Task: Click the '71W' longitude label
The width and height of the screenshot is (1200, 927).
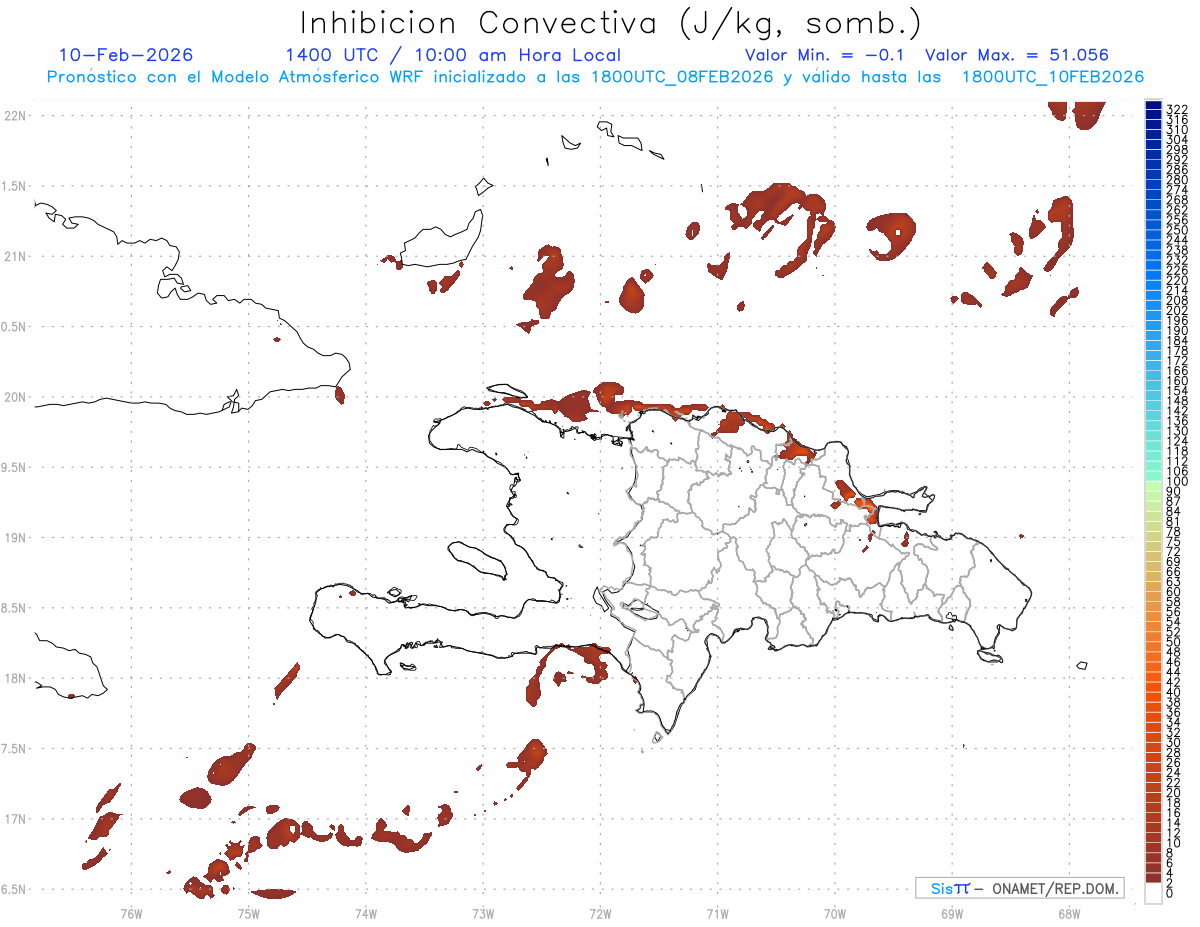Action: click(717, 912)
